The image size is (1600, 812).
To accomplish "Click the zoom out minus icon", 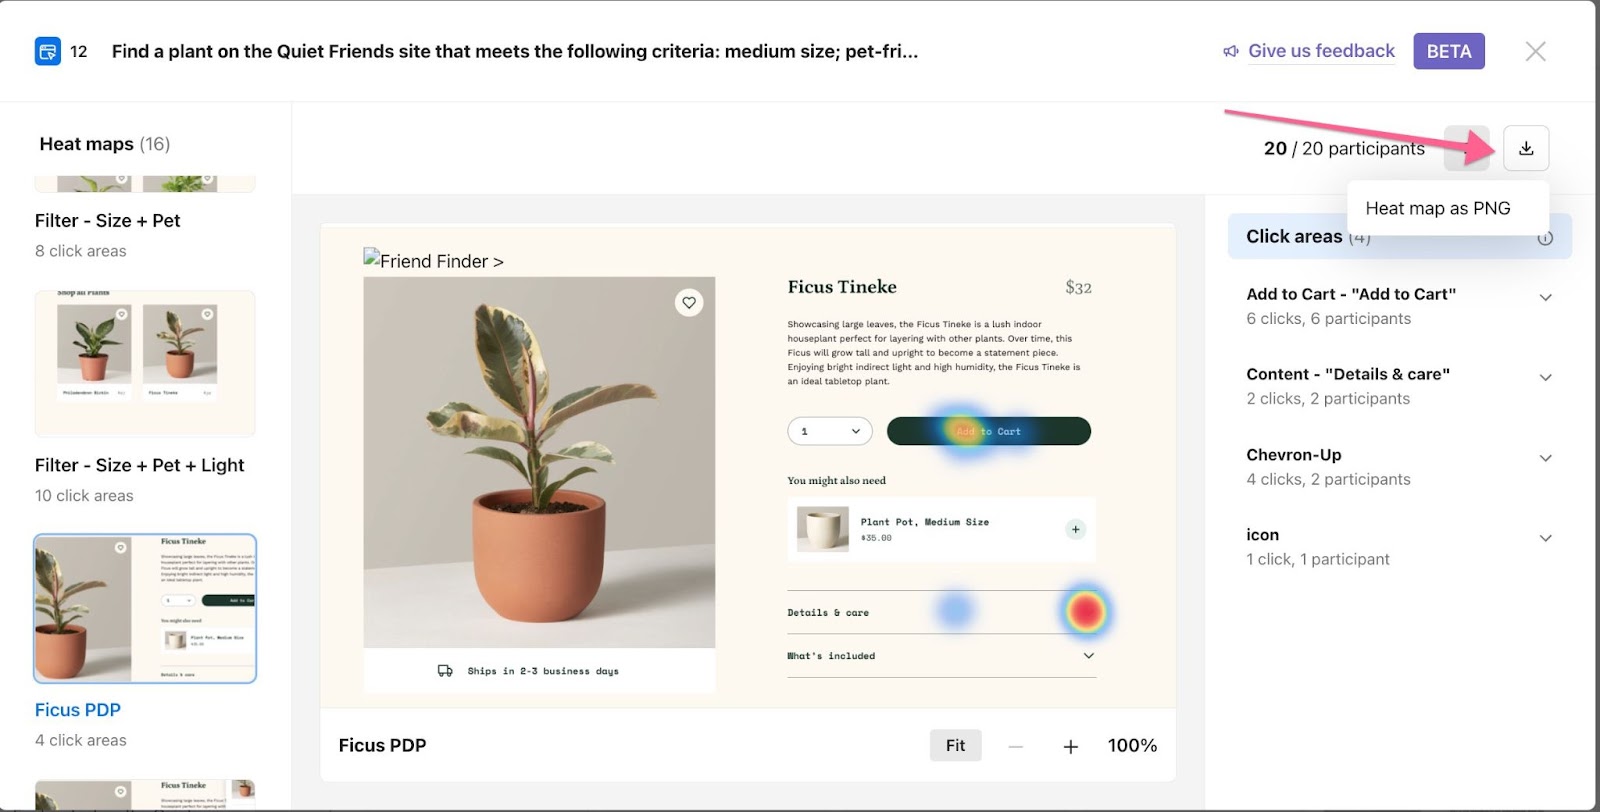I will tap(1015, 746).
